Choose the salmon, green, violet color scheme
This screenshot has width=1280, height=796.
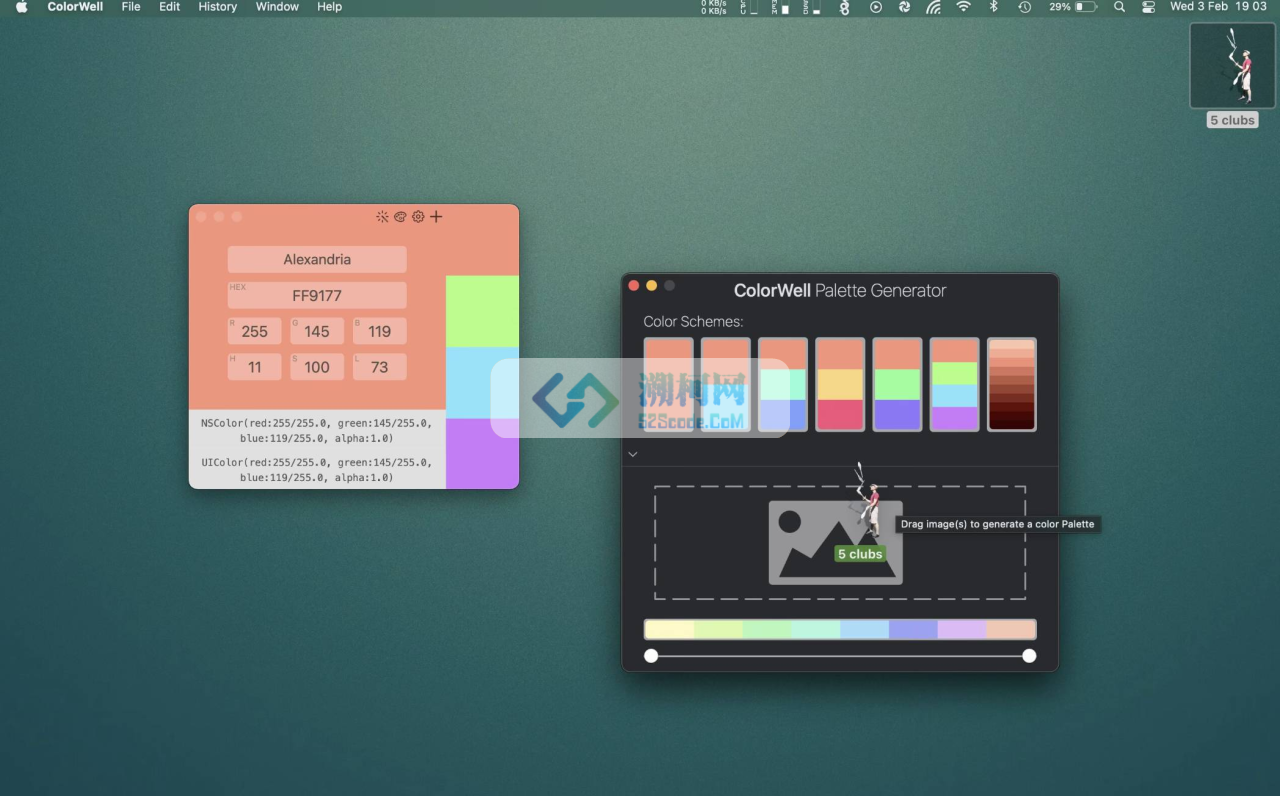[x=897, y=384]
